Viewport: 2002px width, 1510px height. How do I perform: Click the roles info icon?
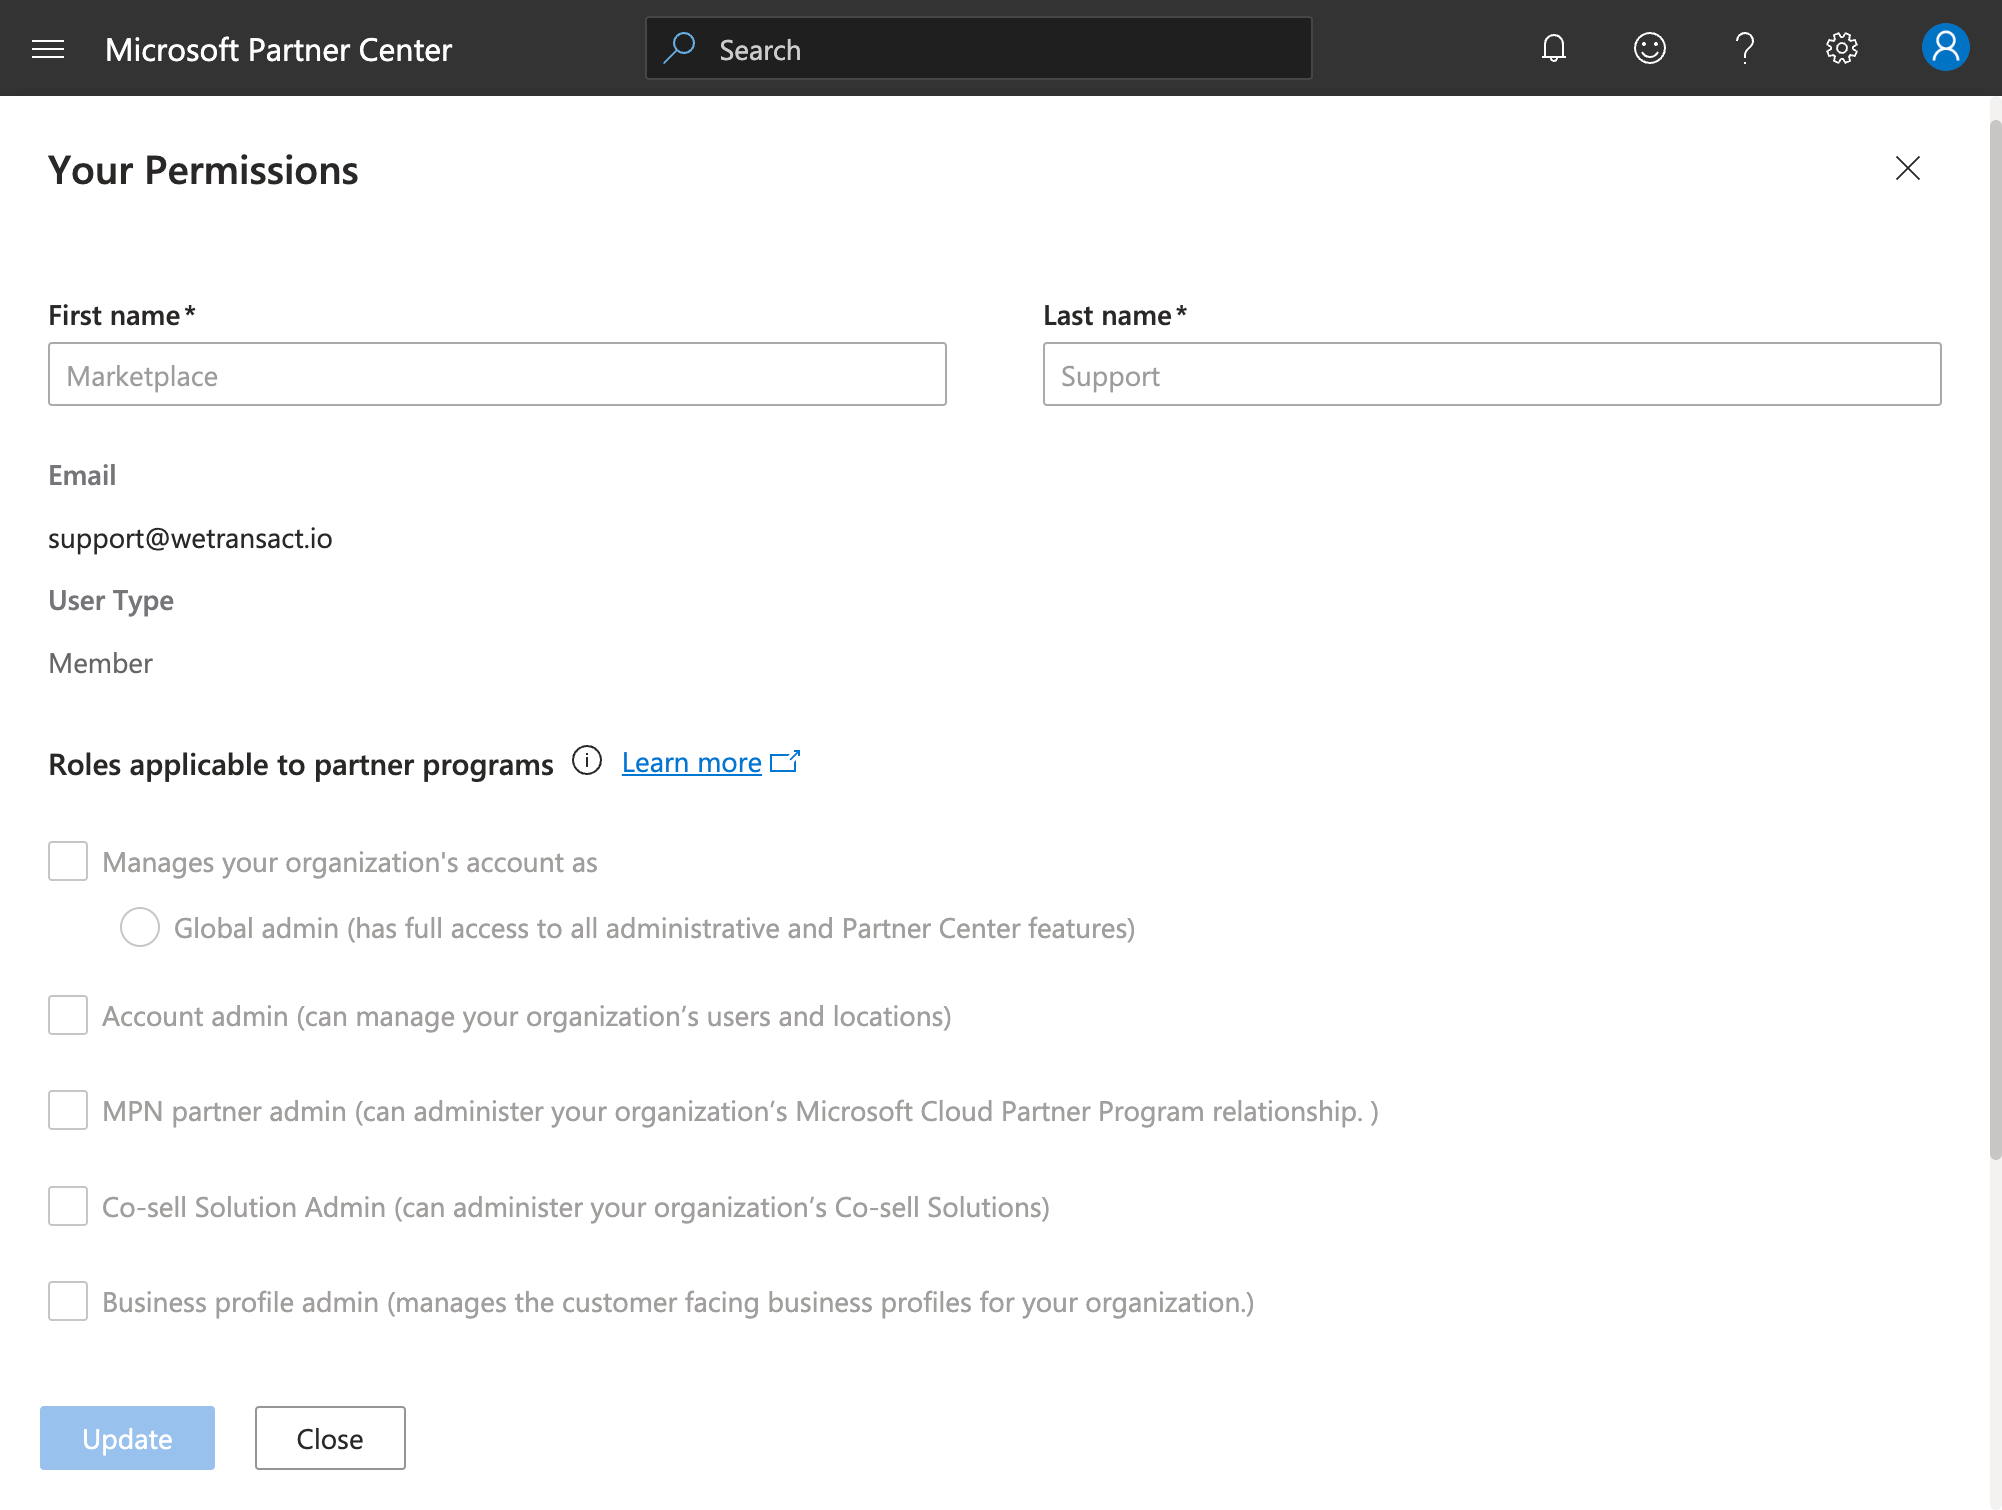[x=587, y=761]
